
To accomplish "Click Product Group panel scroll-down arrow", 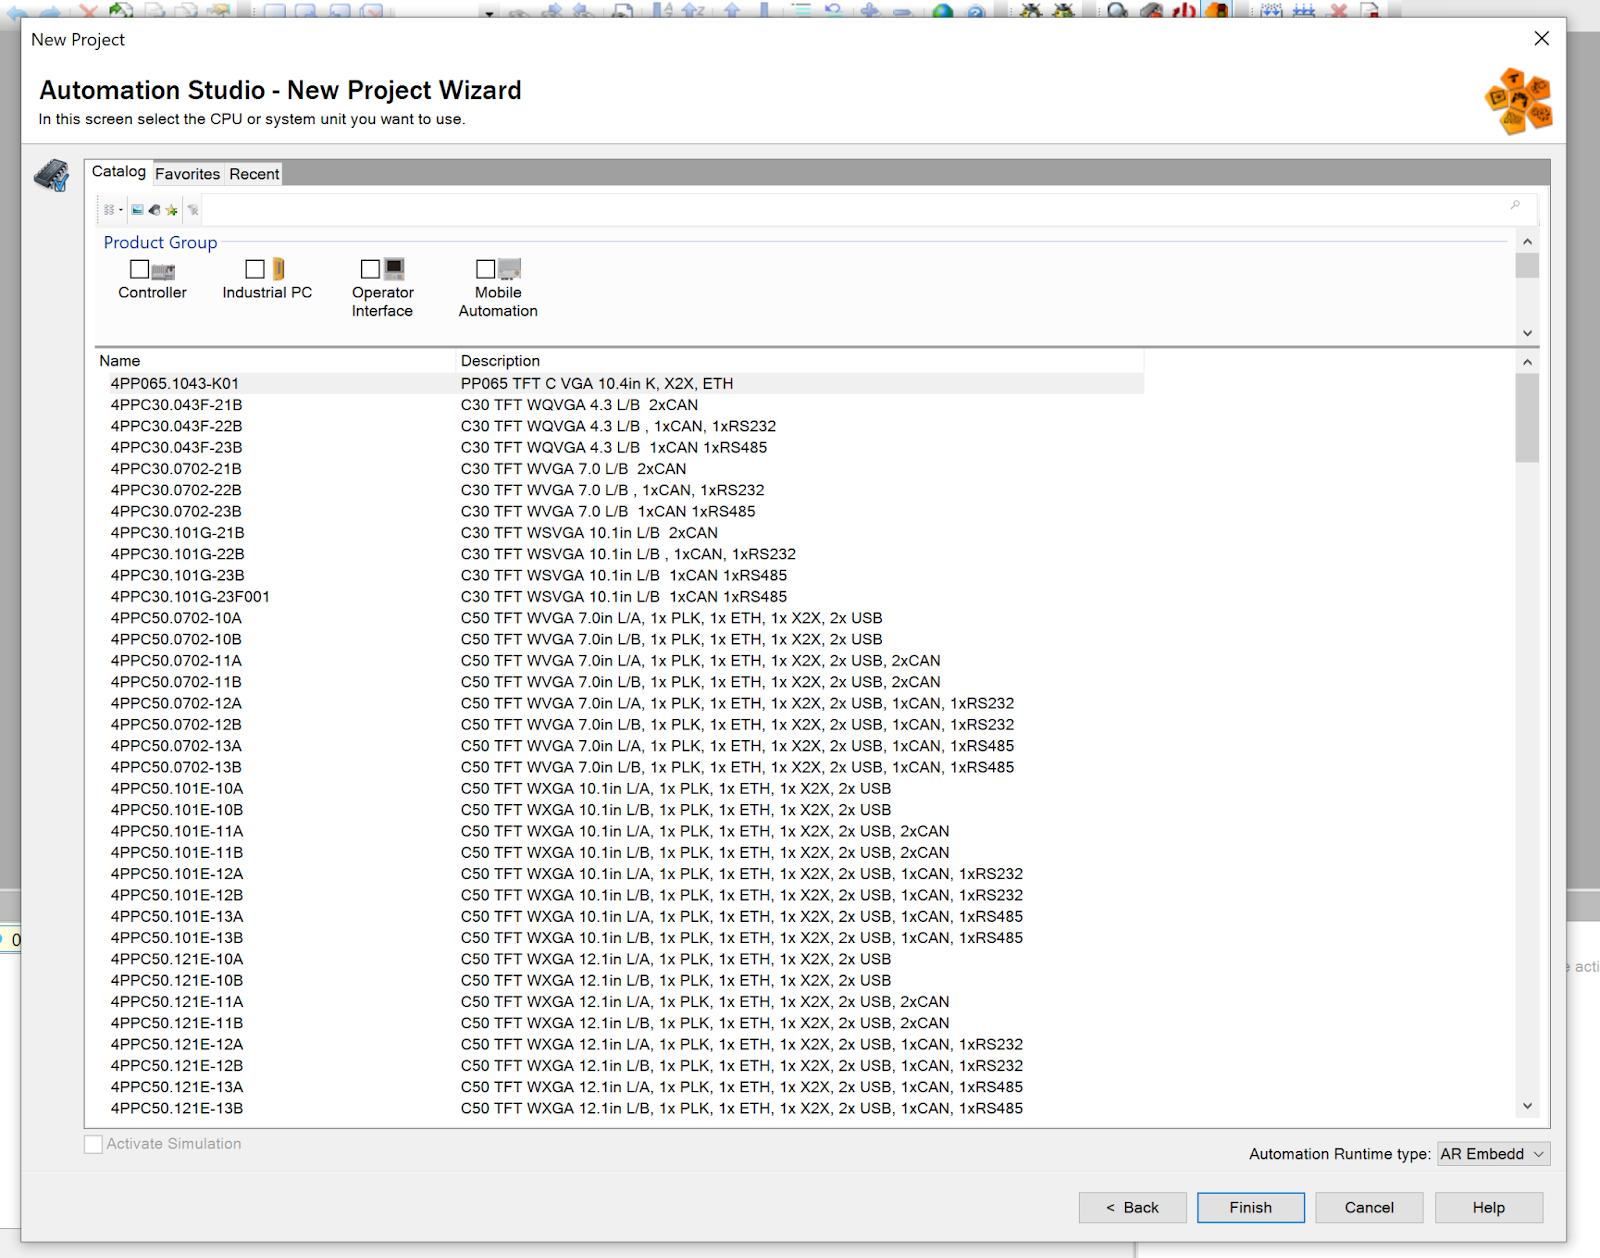I will click(x=1527, y=333).
